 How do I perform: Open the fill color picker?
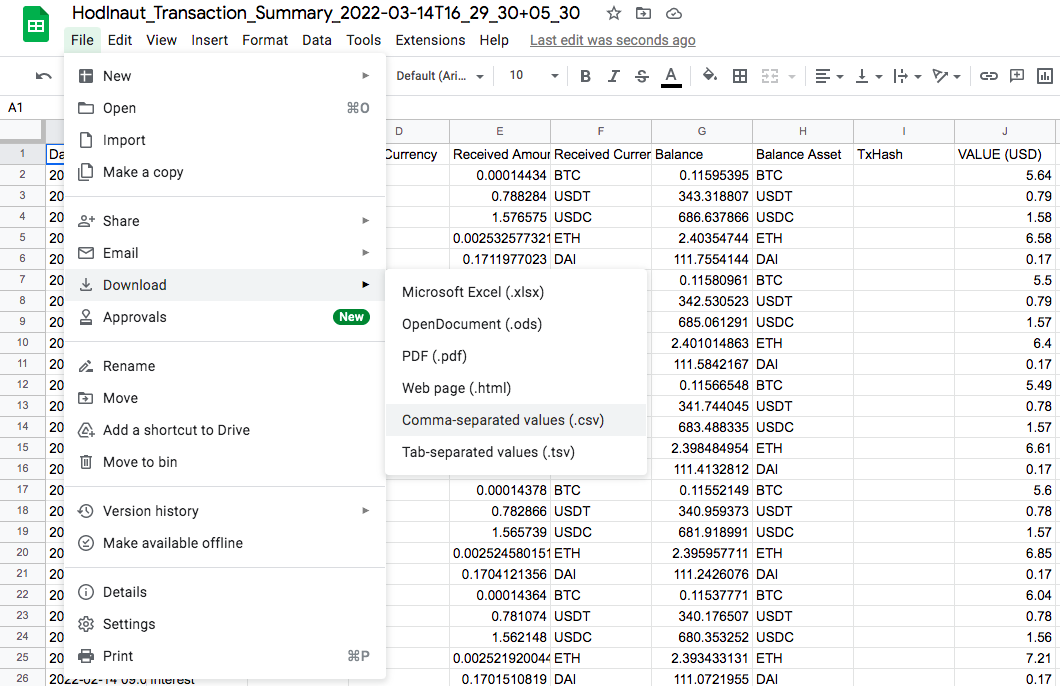(x=709, y=76)
